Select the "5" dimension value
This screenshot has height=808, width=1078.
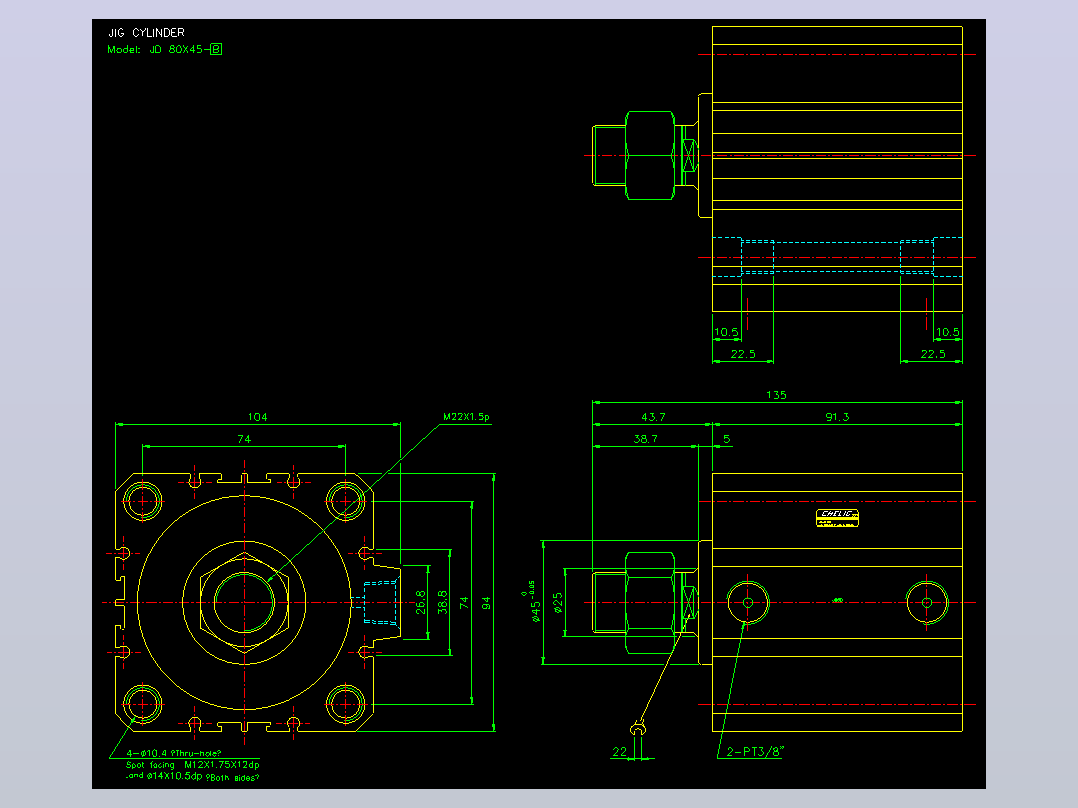(727, 439)
